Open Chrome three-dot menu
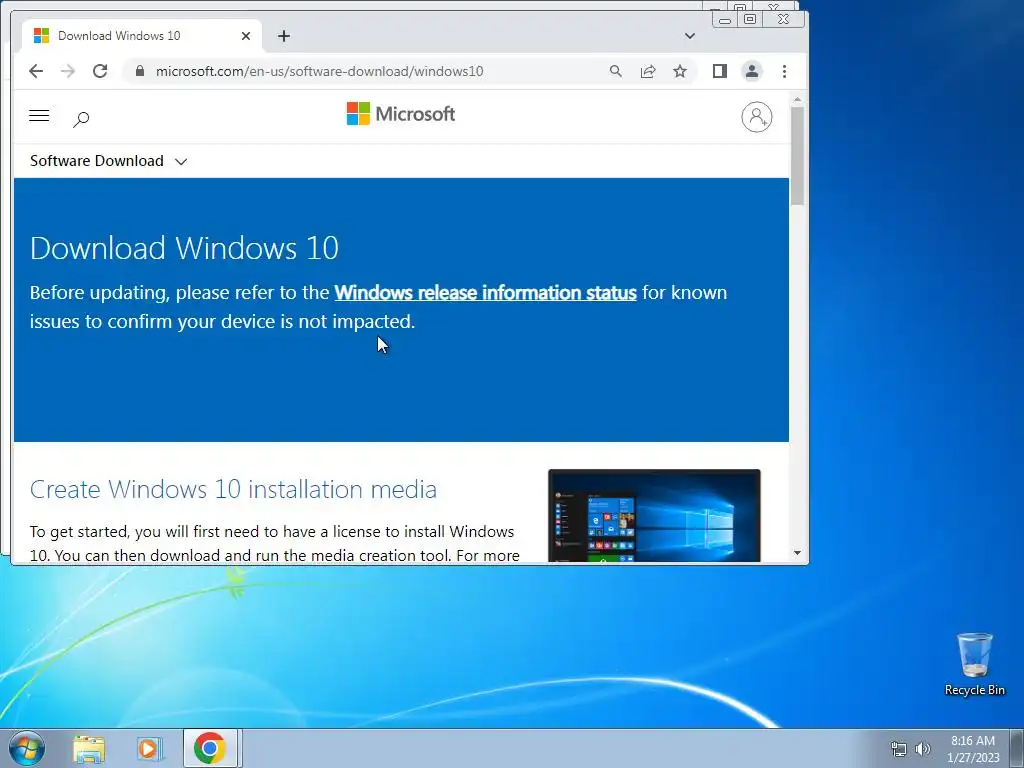Screen dimensions: 1024x768 (784, 71)
